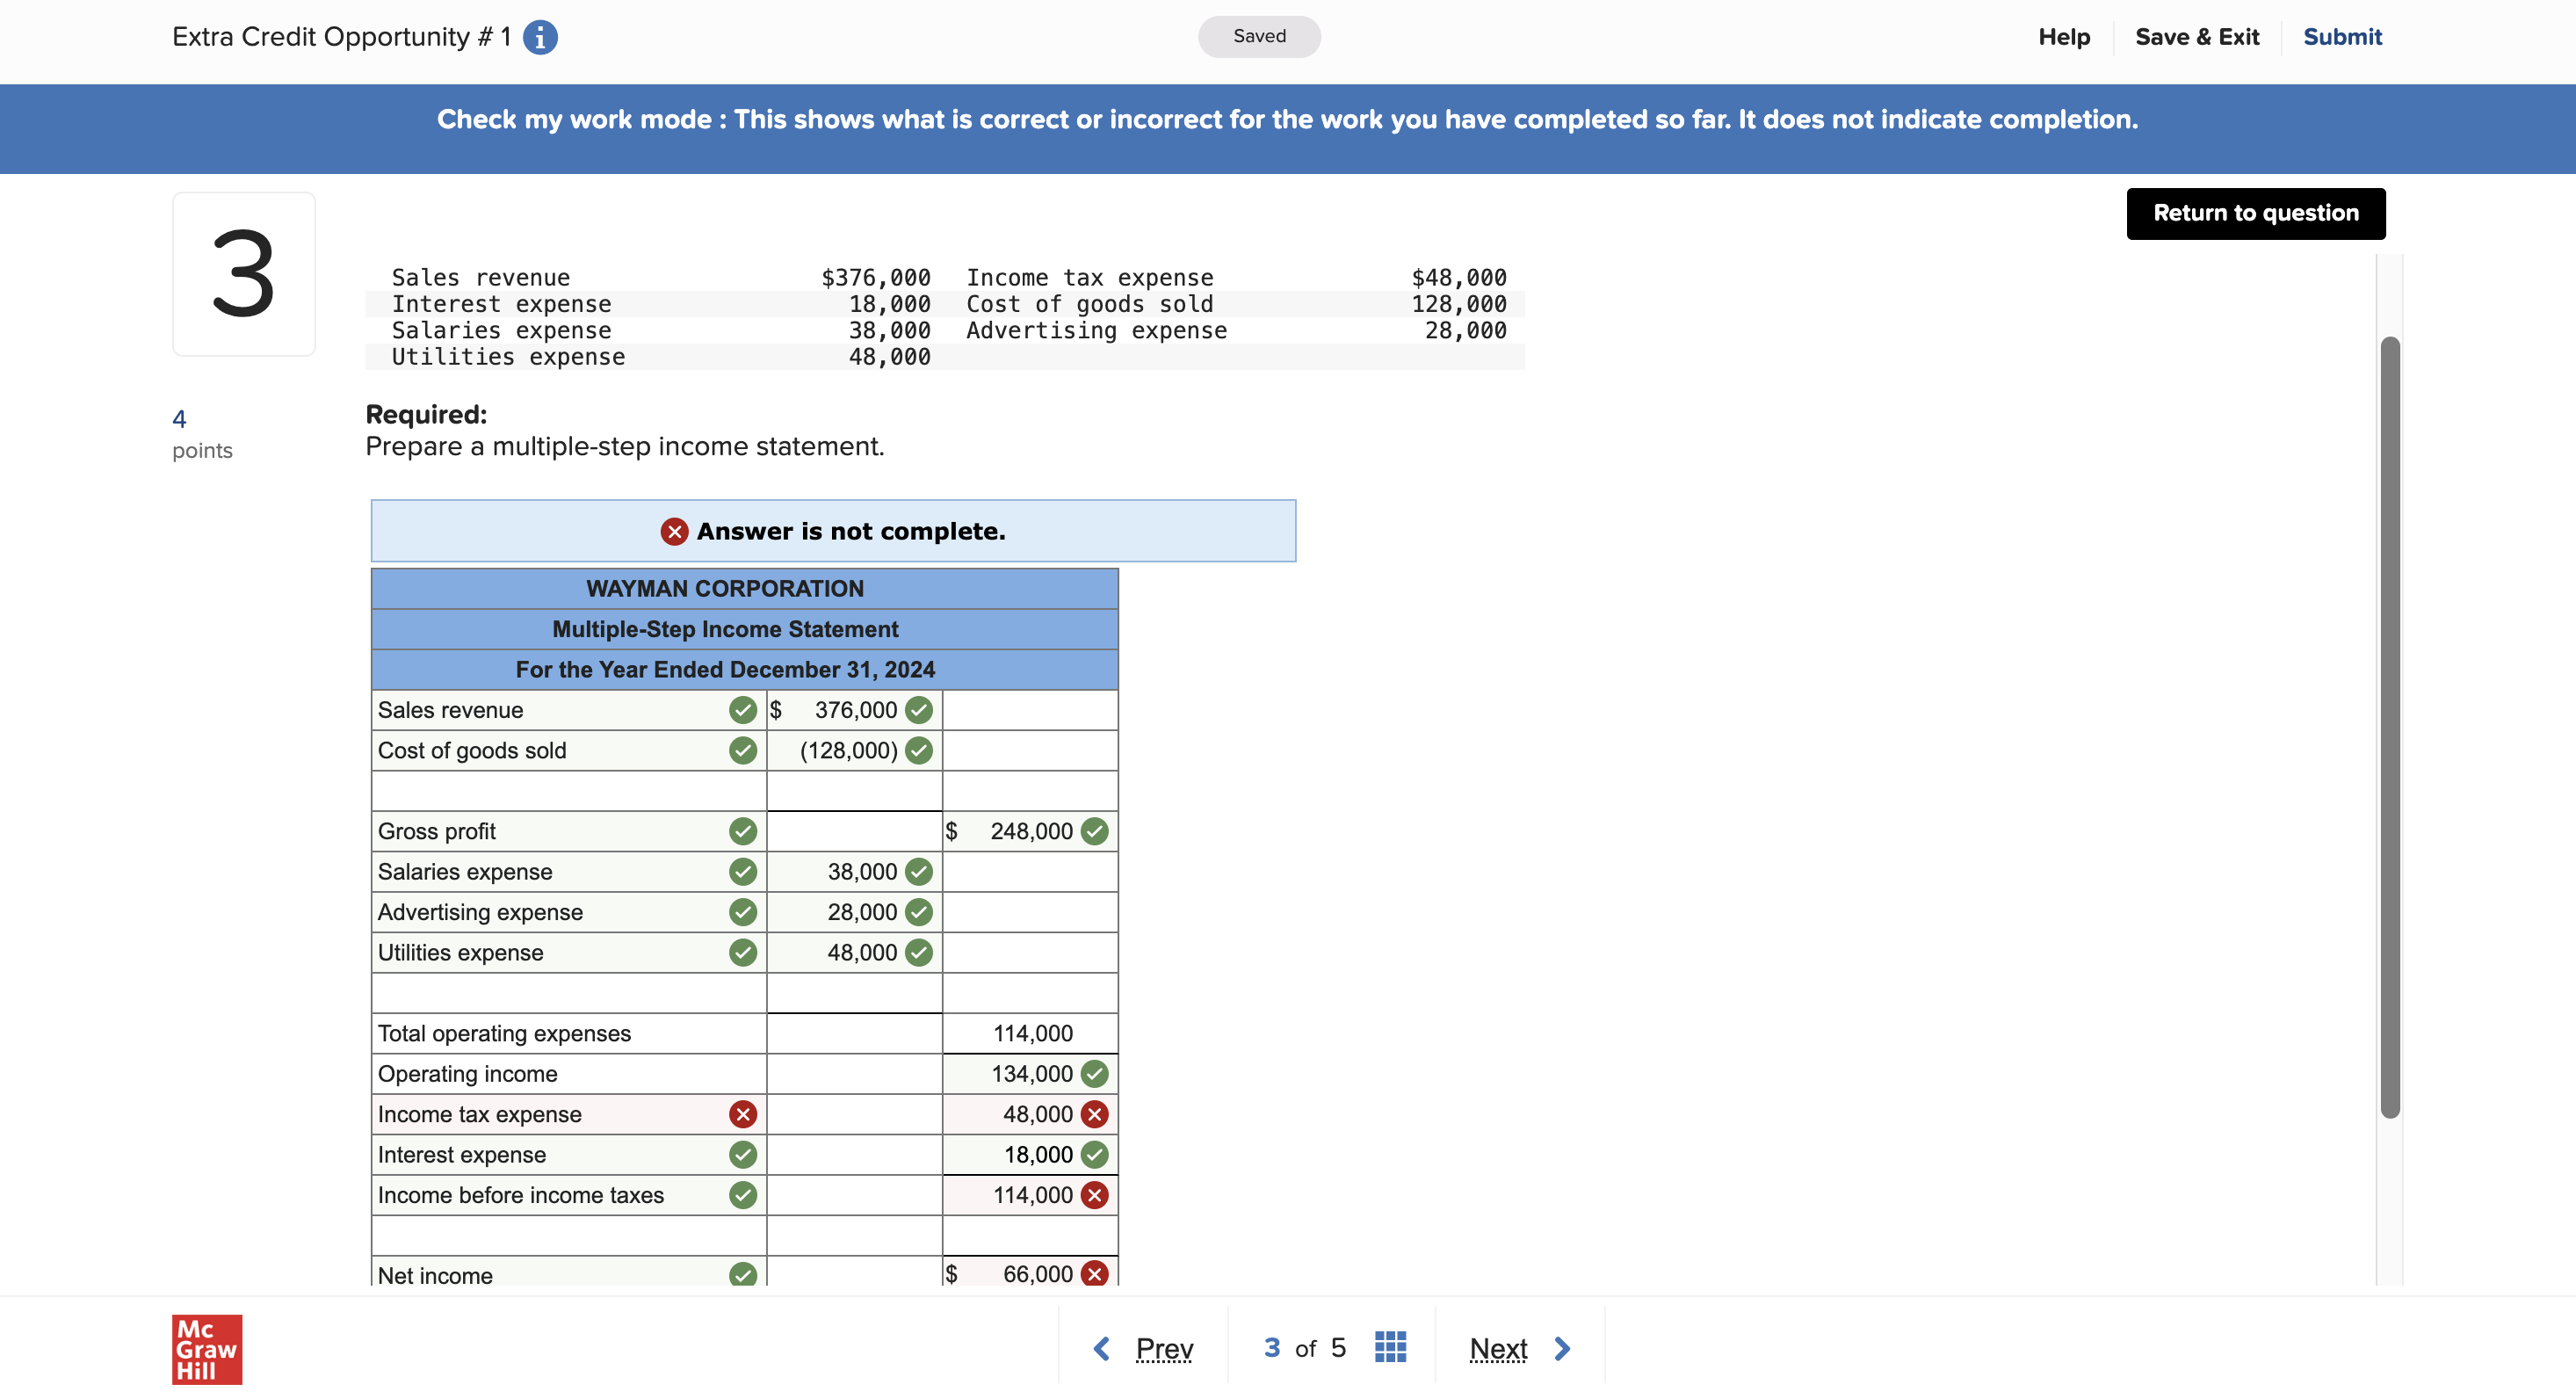Viewport: 2576px width, 1399px height.
Task: Click the question number 3 box
Action: pos(244,274)
